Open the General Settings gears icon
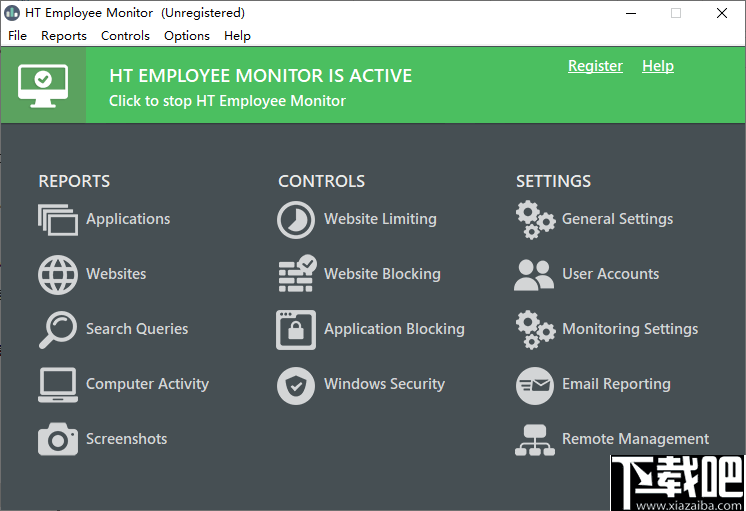This screenshot has width=746, height=511. click(x=535, y=219)
